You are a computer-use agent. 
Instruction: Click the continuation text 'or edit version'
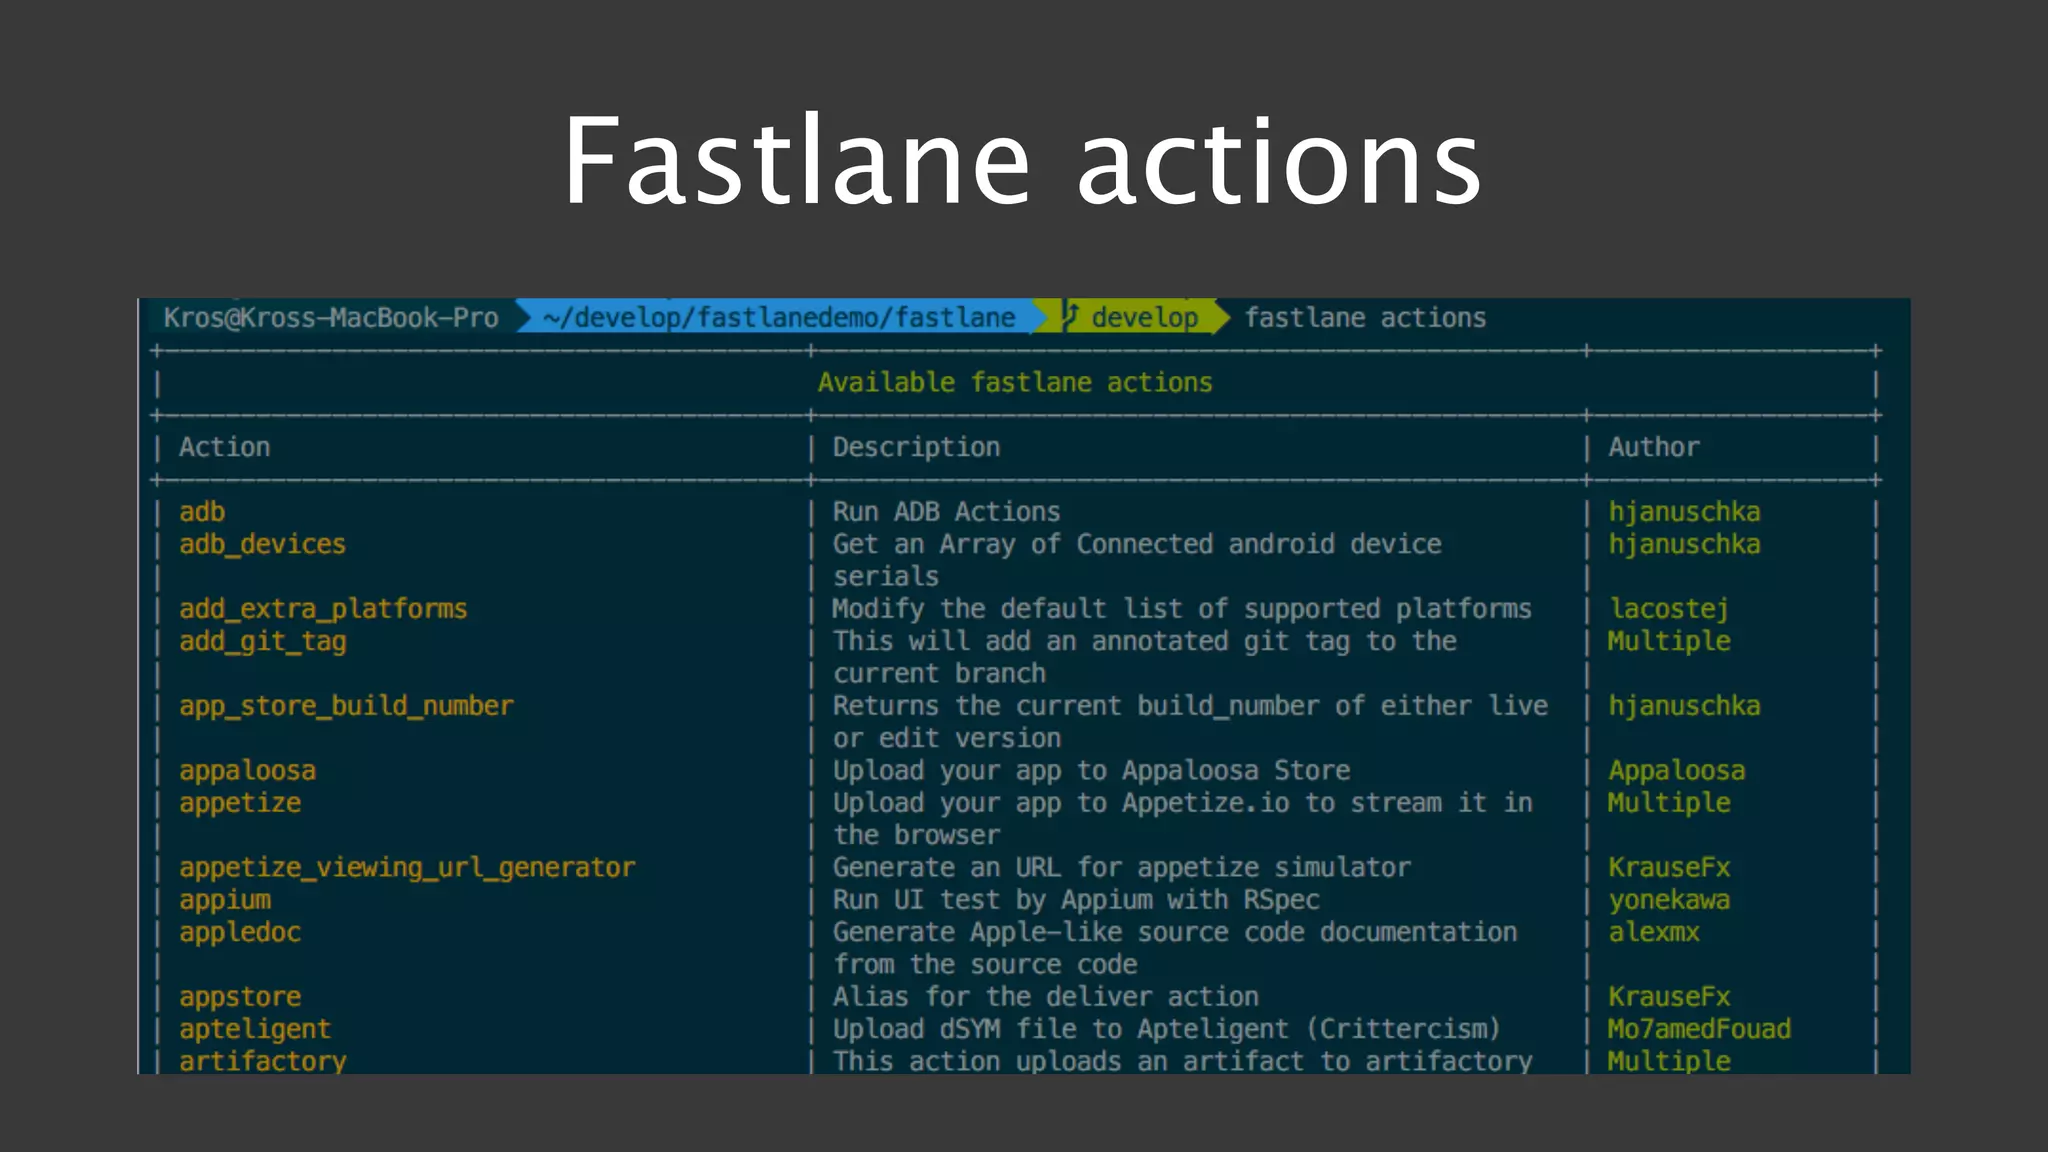click(x=947, y=738)
